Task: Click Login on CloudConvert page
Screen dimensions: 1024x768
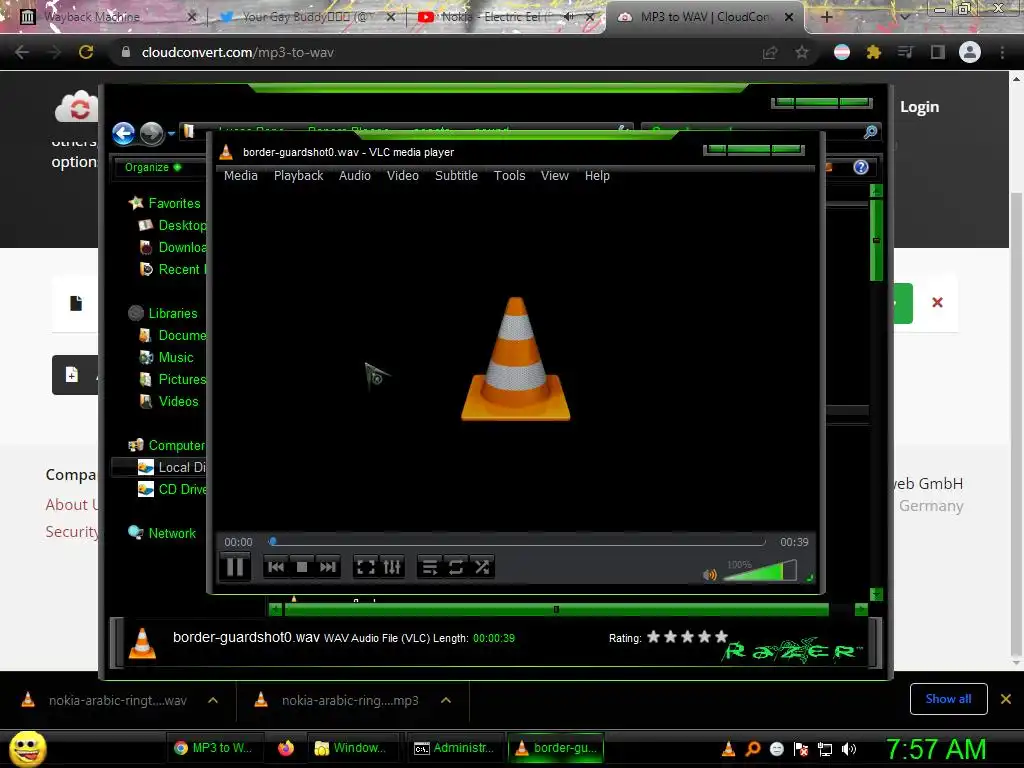Action: click(x=919, y=107)
